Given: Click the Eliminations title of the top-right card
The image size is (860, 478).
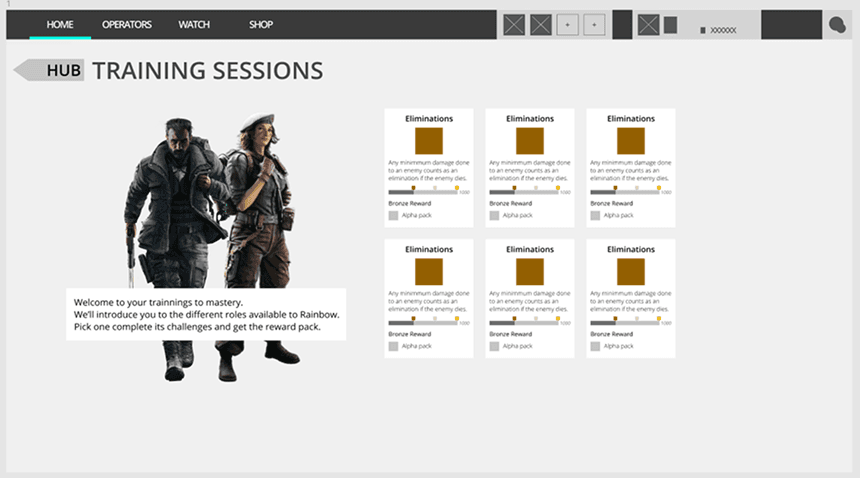Looking at the screenshot, I should click(631, 118).
